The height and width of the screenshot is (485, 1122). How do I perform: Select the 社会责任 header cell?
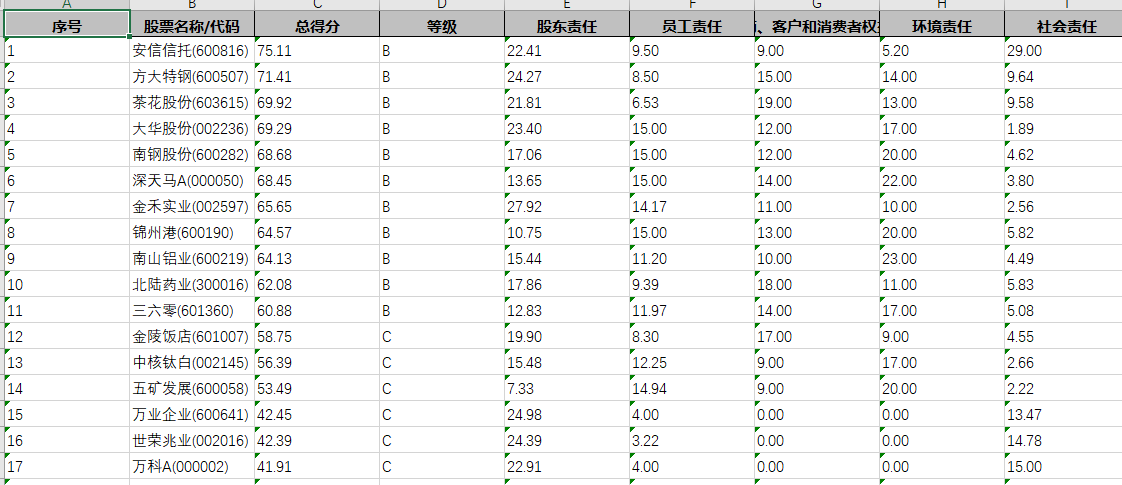coord(1063,24)
